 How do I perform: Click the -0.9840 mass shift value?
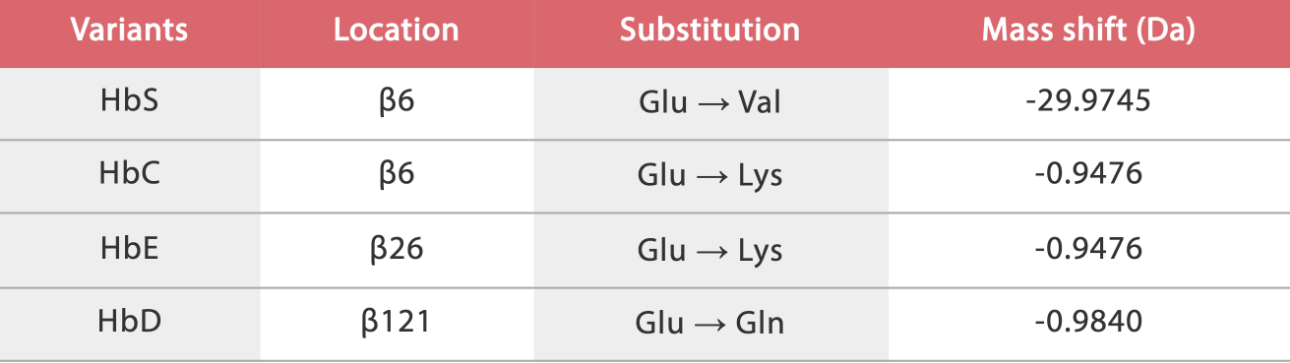(1088, 321)
